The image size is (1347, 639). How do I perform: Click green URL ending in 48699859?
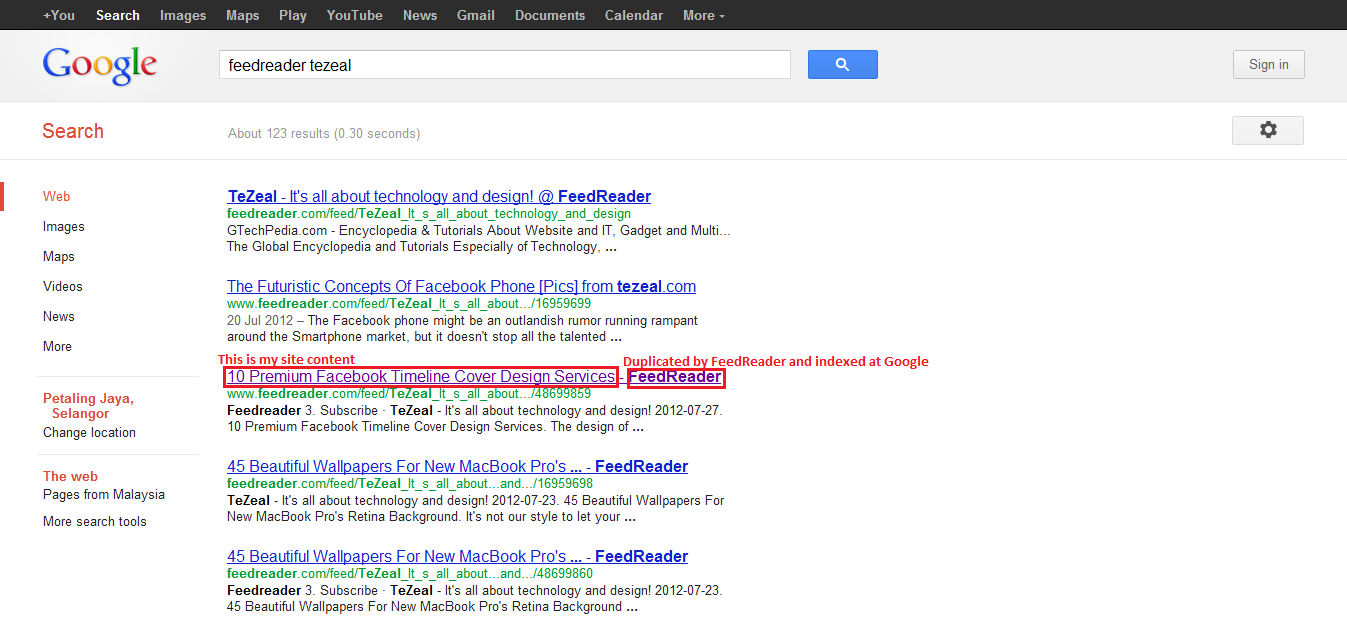coord(409,394)
